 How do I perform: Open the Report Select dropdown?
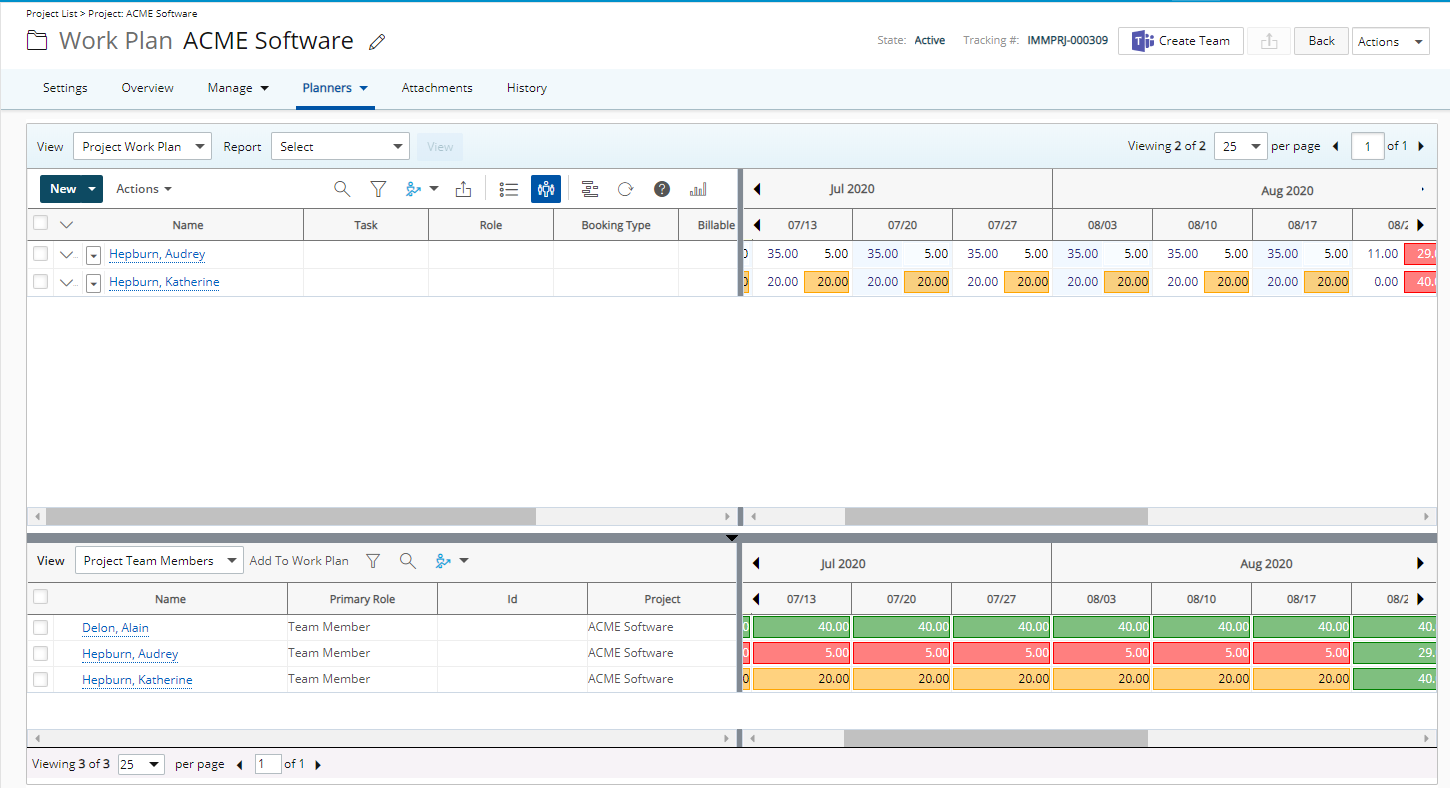click(x=340, y=146)
